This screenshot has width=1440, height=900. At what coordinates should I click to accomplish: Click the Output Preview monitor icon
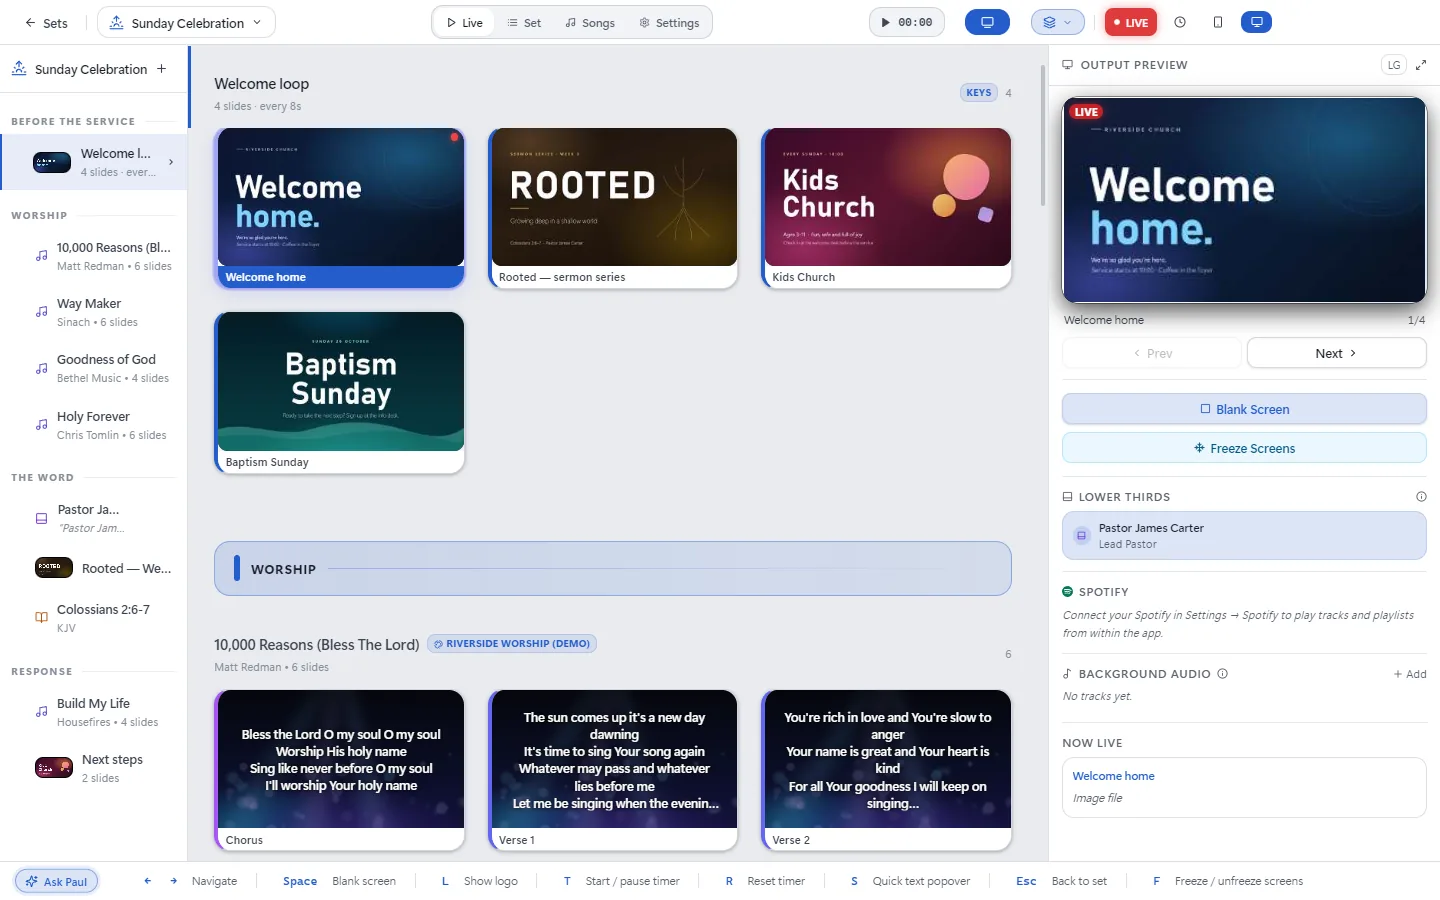1068,65
